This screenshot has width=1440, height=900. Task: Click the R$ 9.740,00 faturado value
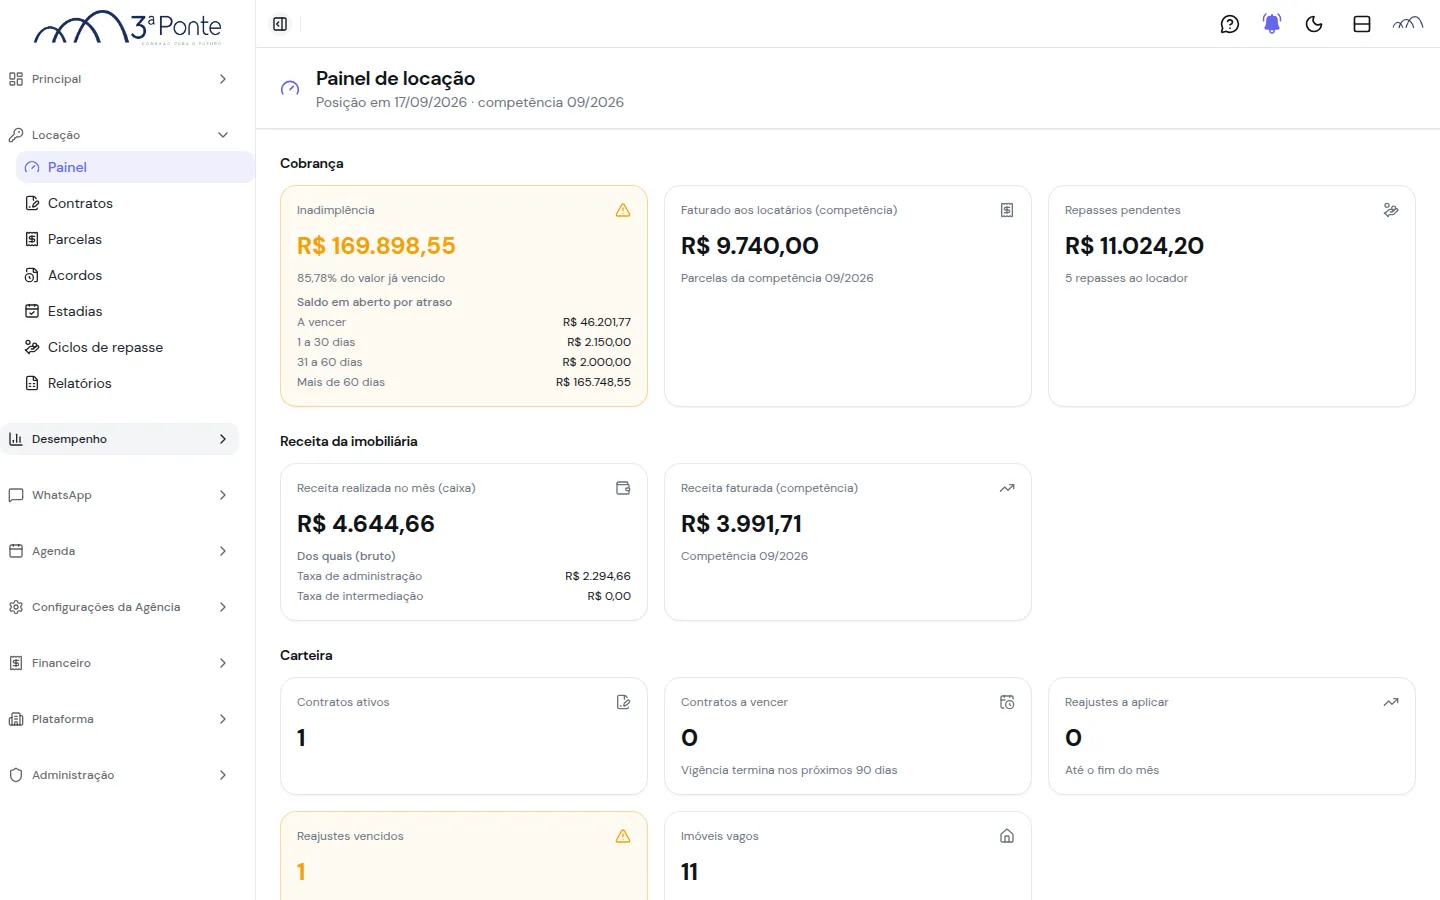pos(750,246)
